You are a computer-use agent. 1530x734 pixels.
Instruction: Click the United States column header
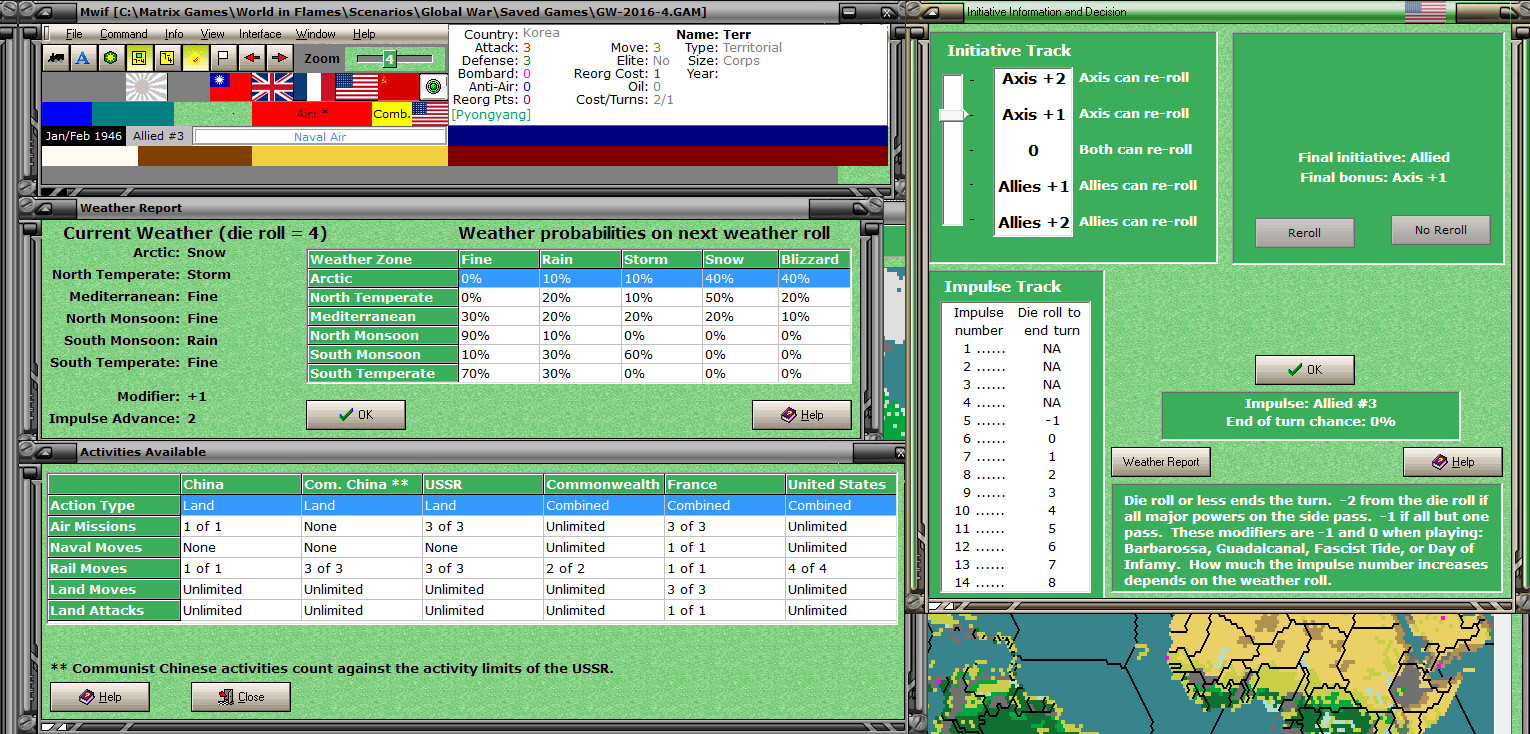[x=840, y=484]
